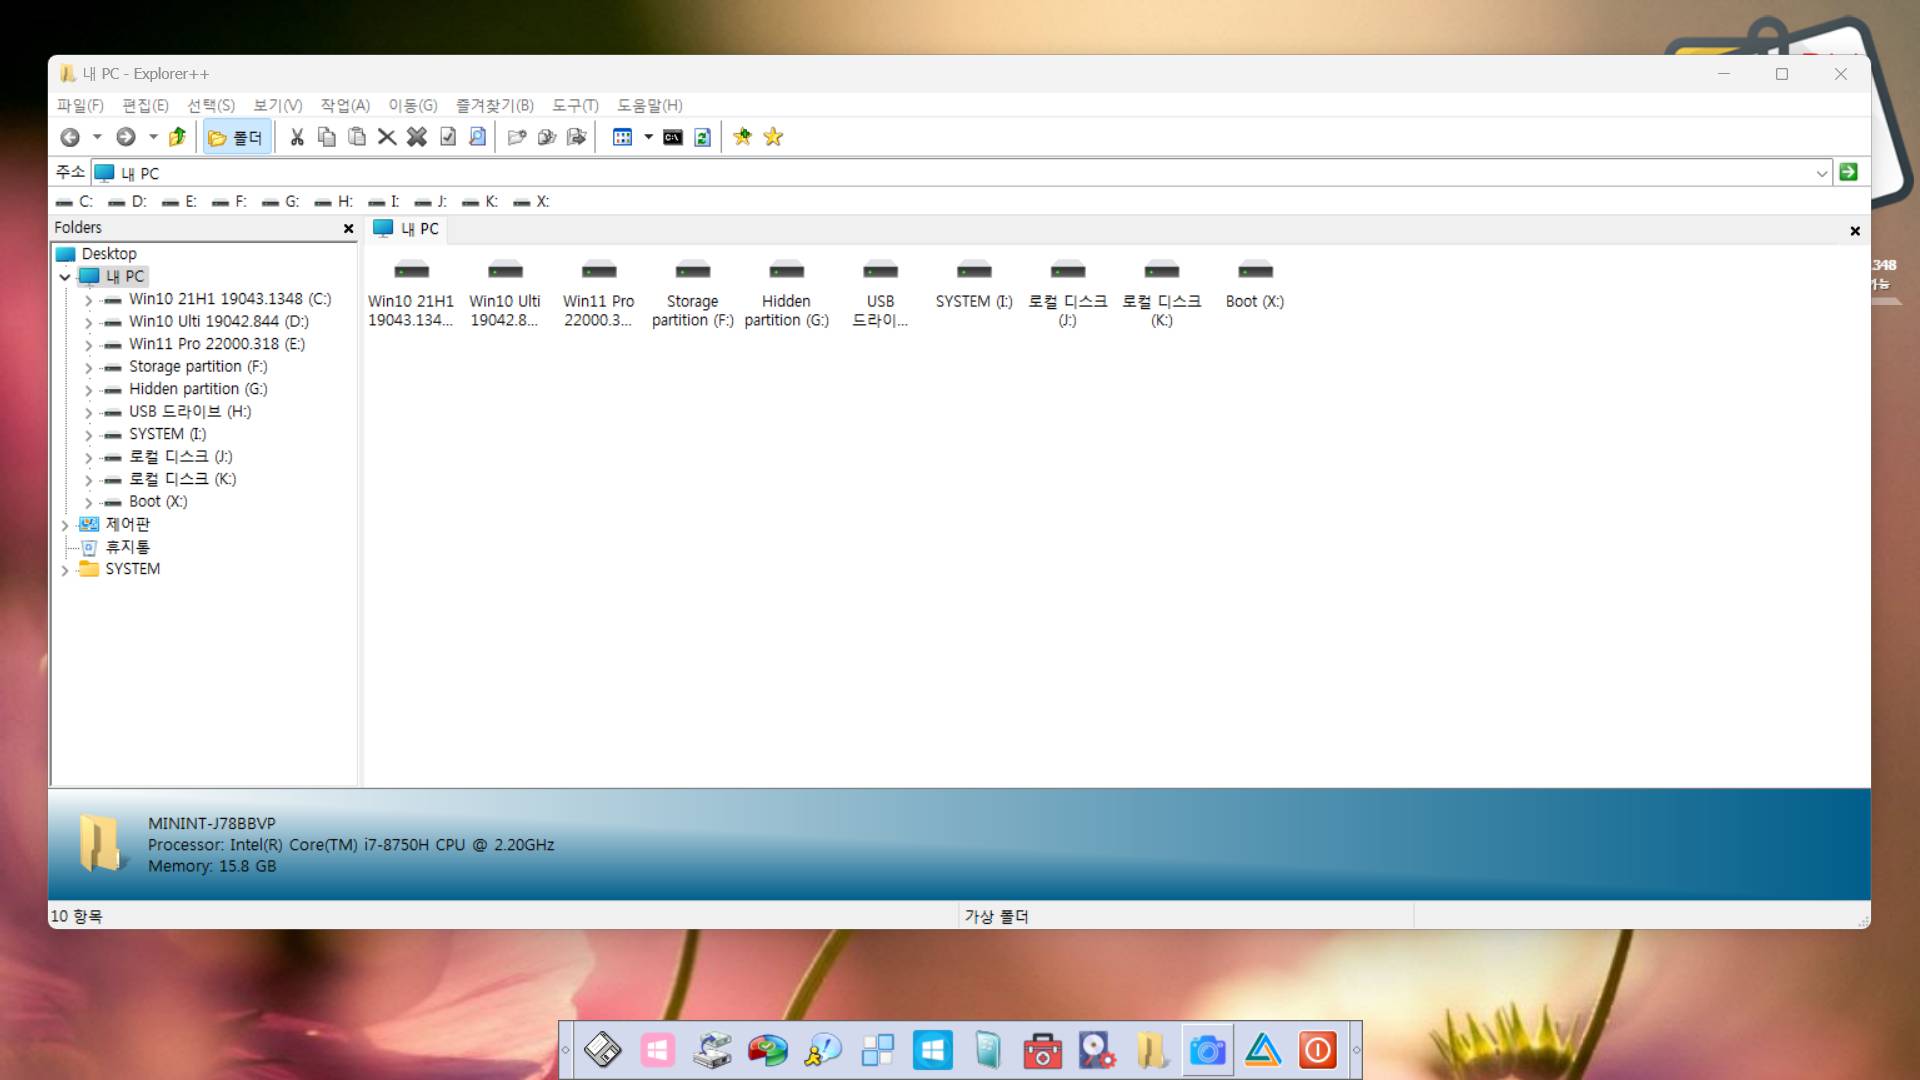
Task: Open Search with the magnifier document icon
Action: point(478,137)
